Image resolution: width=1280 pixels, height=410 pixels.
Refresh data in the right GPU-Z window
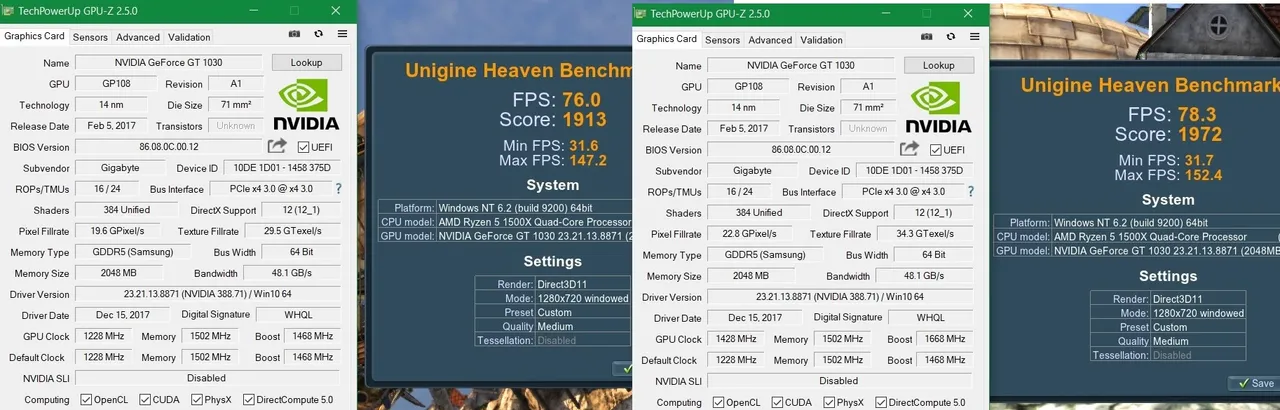tap(950, 38)
